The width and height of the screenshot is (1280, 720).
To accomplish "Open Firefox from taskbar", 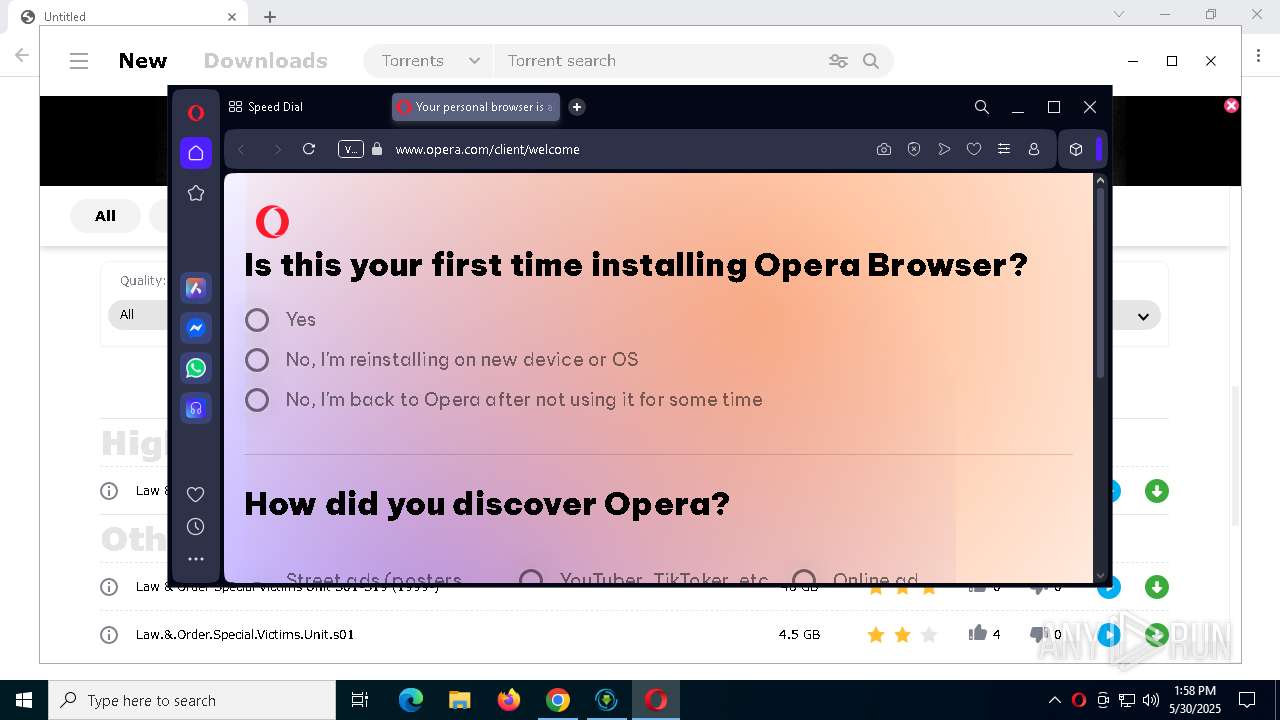I will coord(509,700).
